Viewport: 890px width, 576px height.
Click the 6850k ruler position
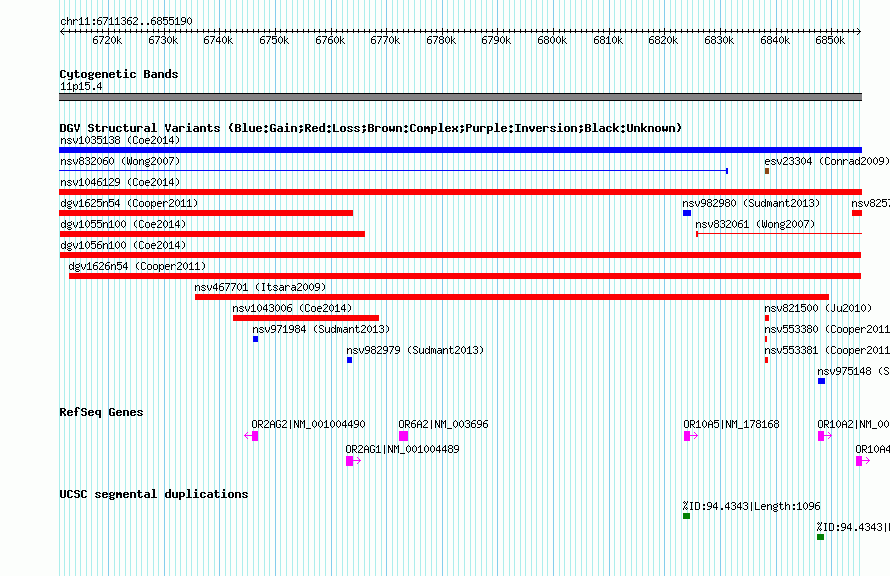830,40
